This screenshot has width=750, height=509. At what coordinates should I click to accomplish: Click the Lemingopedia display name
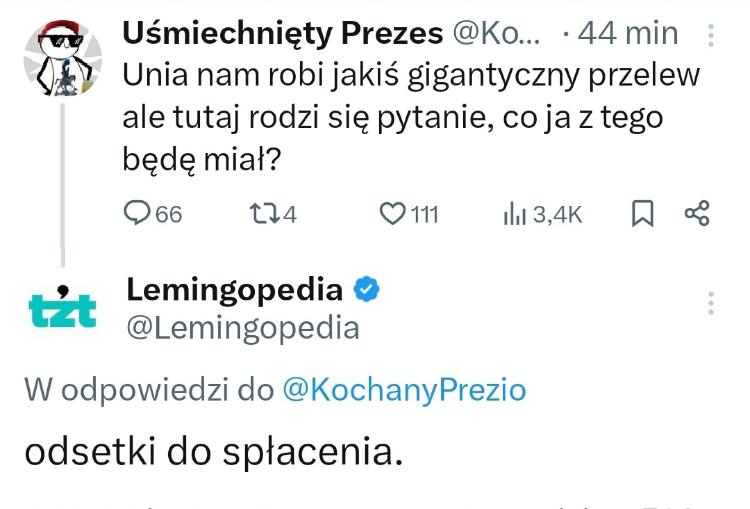(234, 291)
